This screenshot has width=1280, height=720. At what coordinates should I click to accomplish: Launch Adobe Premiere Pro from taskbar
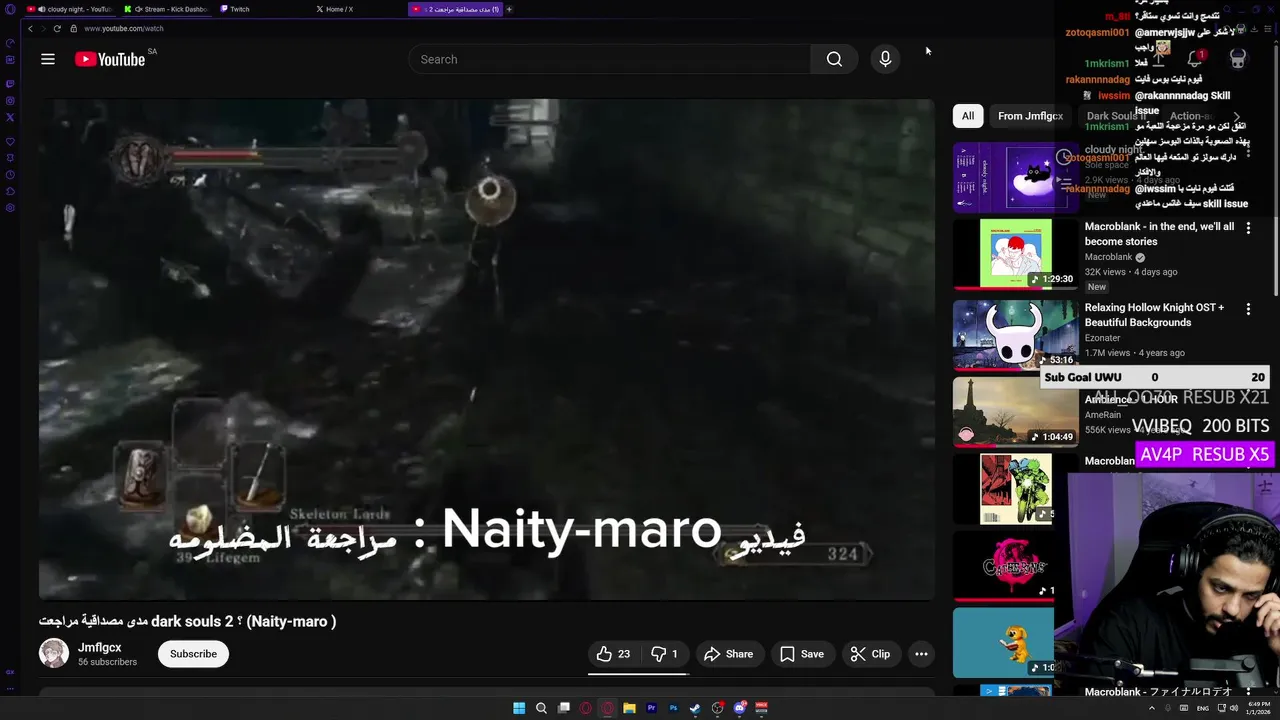tap(651, 708)
